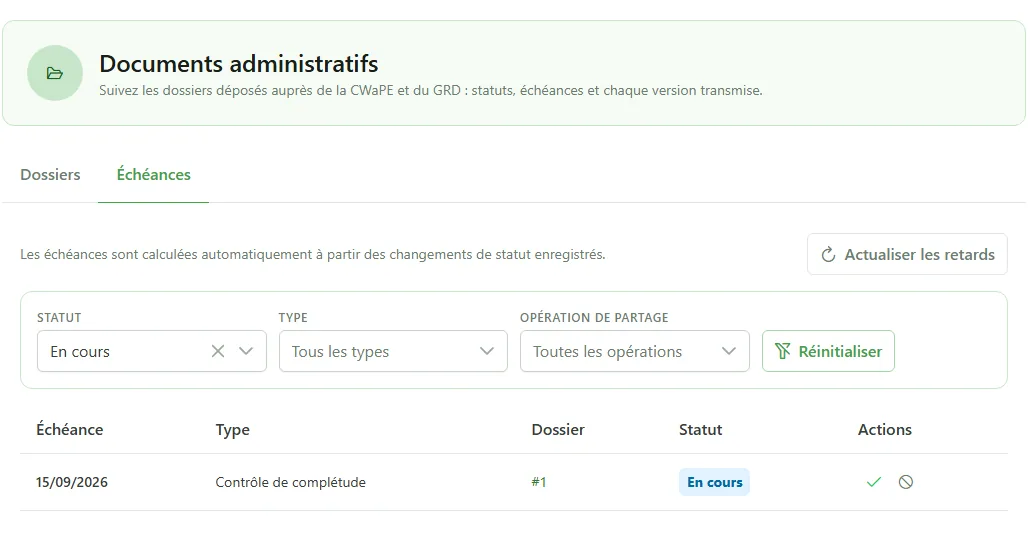Click the En cours value in Statut field
The image size is (1030, 540).
[x=80, y=351]
